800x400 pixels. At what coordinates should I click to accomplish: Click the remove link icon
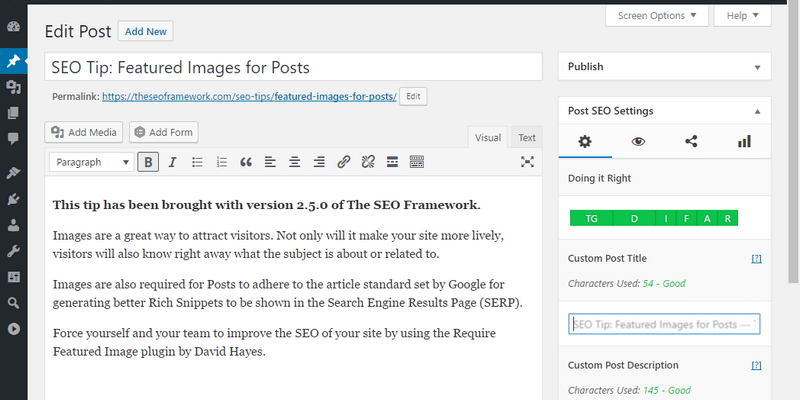coord(367,162)
